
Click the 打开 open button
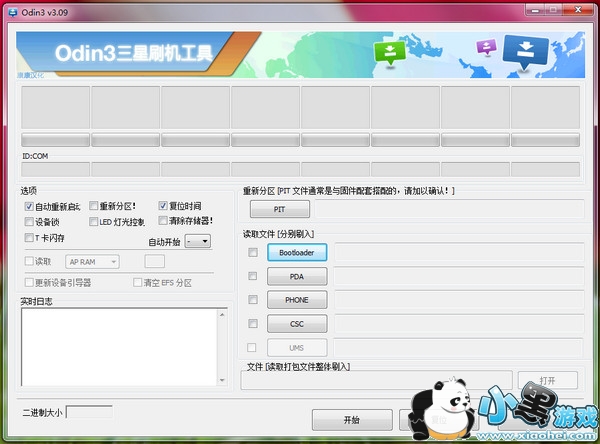coord(548,380)
